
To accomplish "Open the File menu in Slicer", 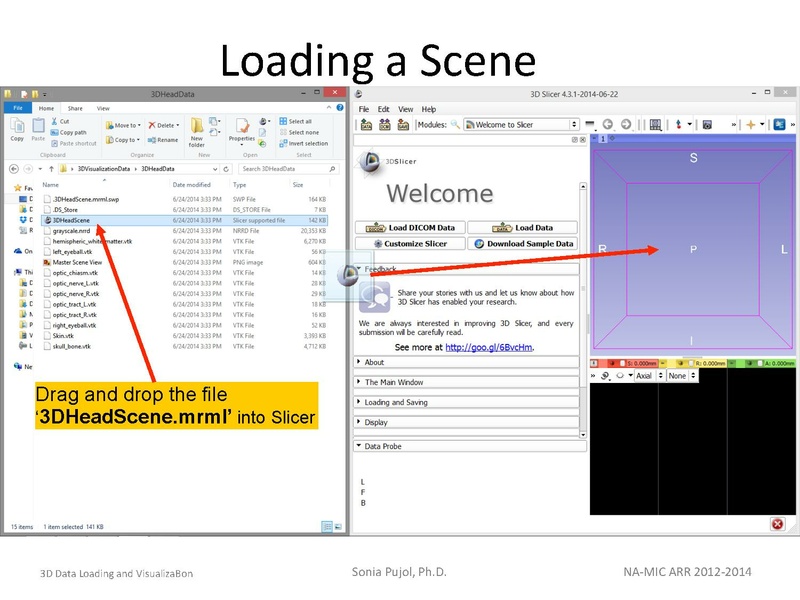I will [x=364, y=109].
